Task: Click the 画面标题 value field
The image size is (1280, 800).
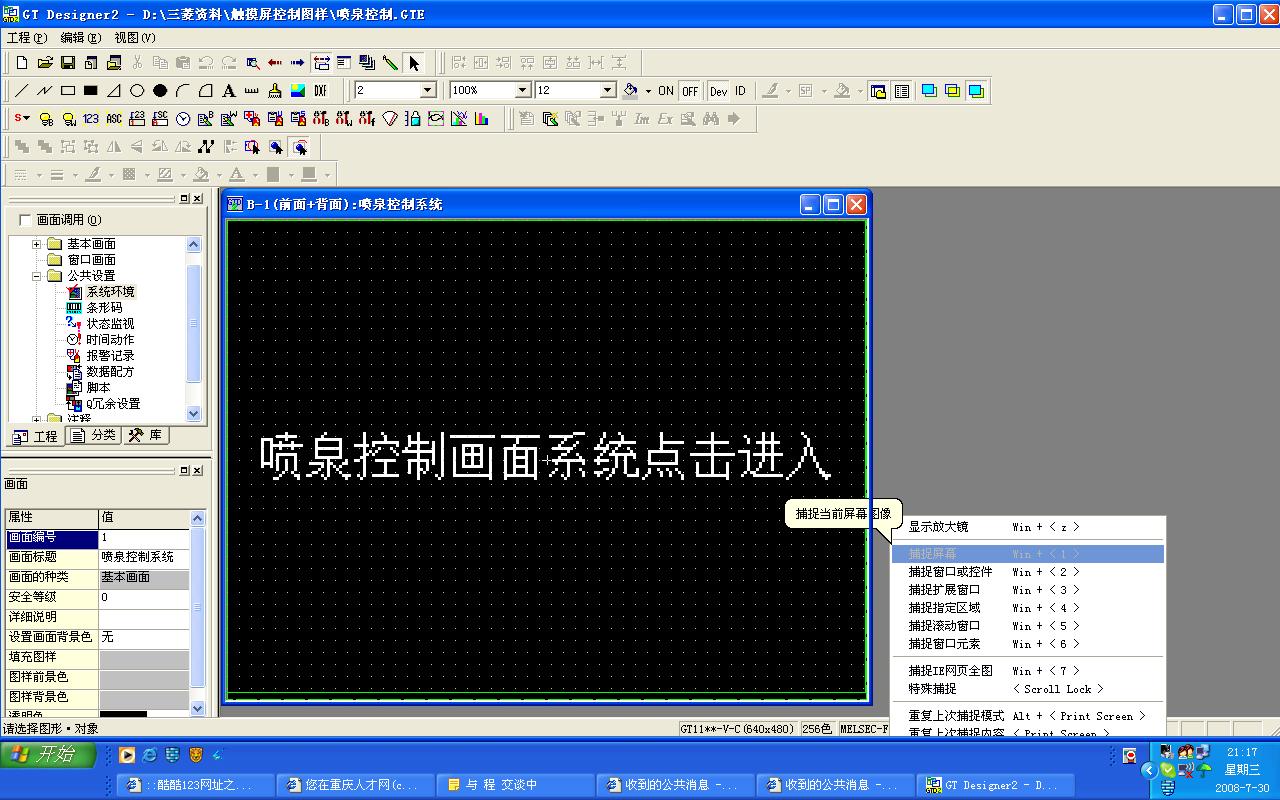Action: point(143,557)
